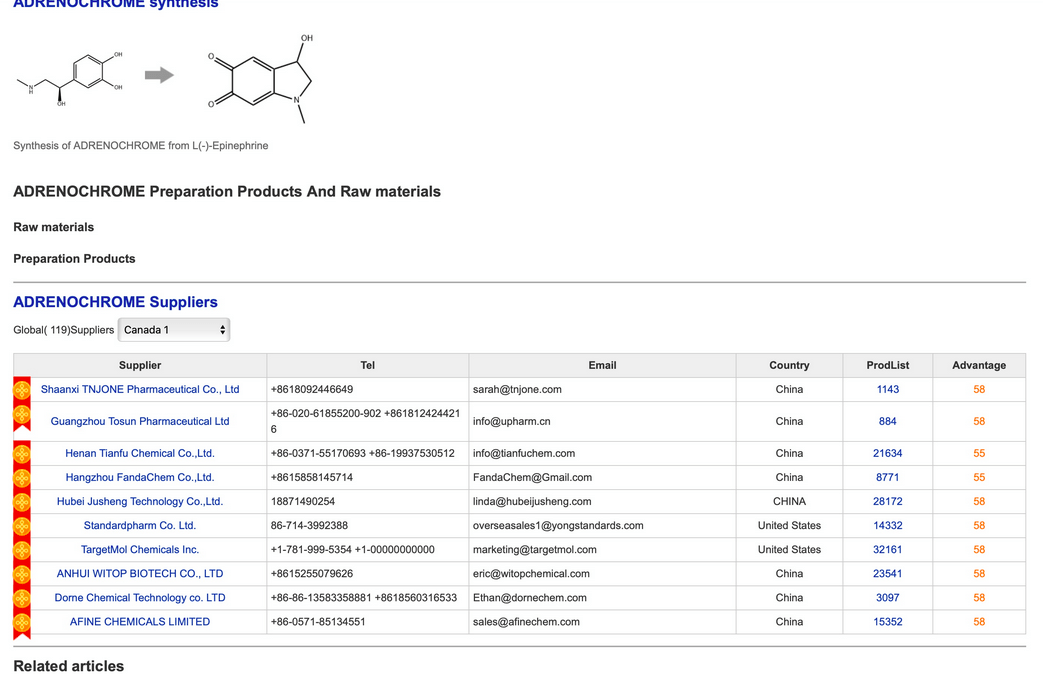Screen dimensions: 1043x674
Task: Open product list 21634 for Henan Tianfu
Action: point(887,453)
